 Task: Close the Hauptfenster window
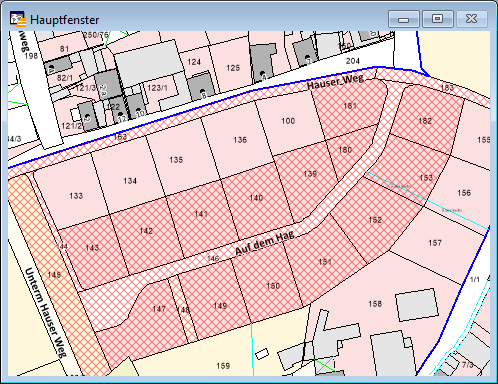pyautogui.click(x=472, y=19)
